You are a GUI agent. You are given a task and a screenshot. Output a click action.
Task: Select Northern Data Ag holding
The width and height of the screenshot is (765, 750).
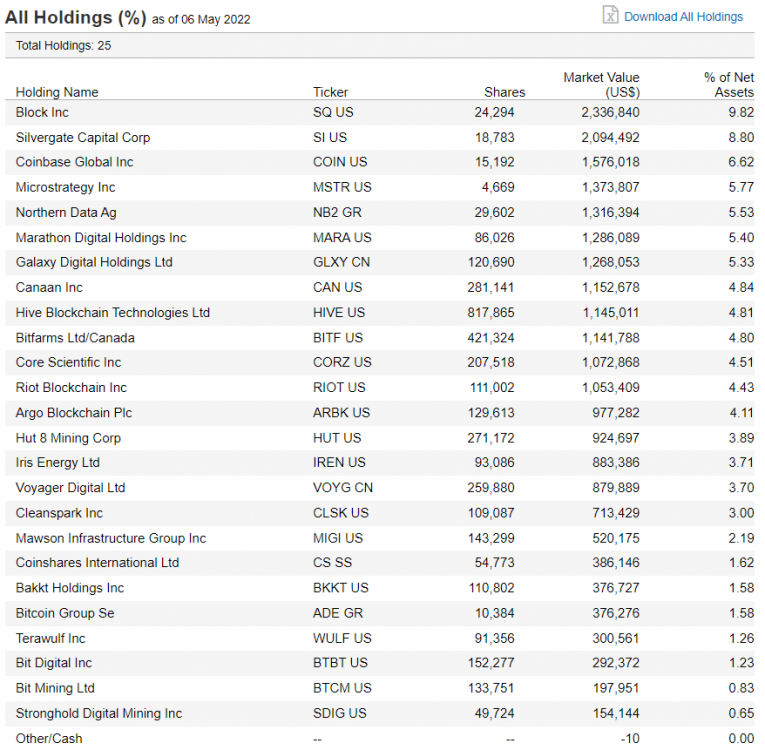click(x=66, y=213)
